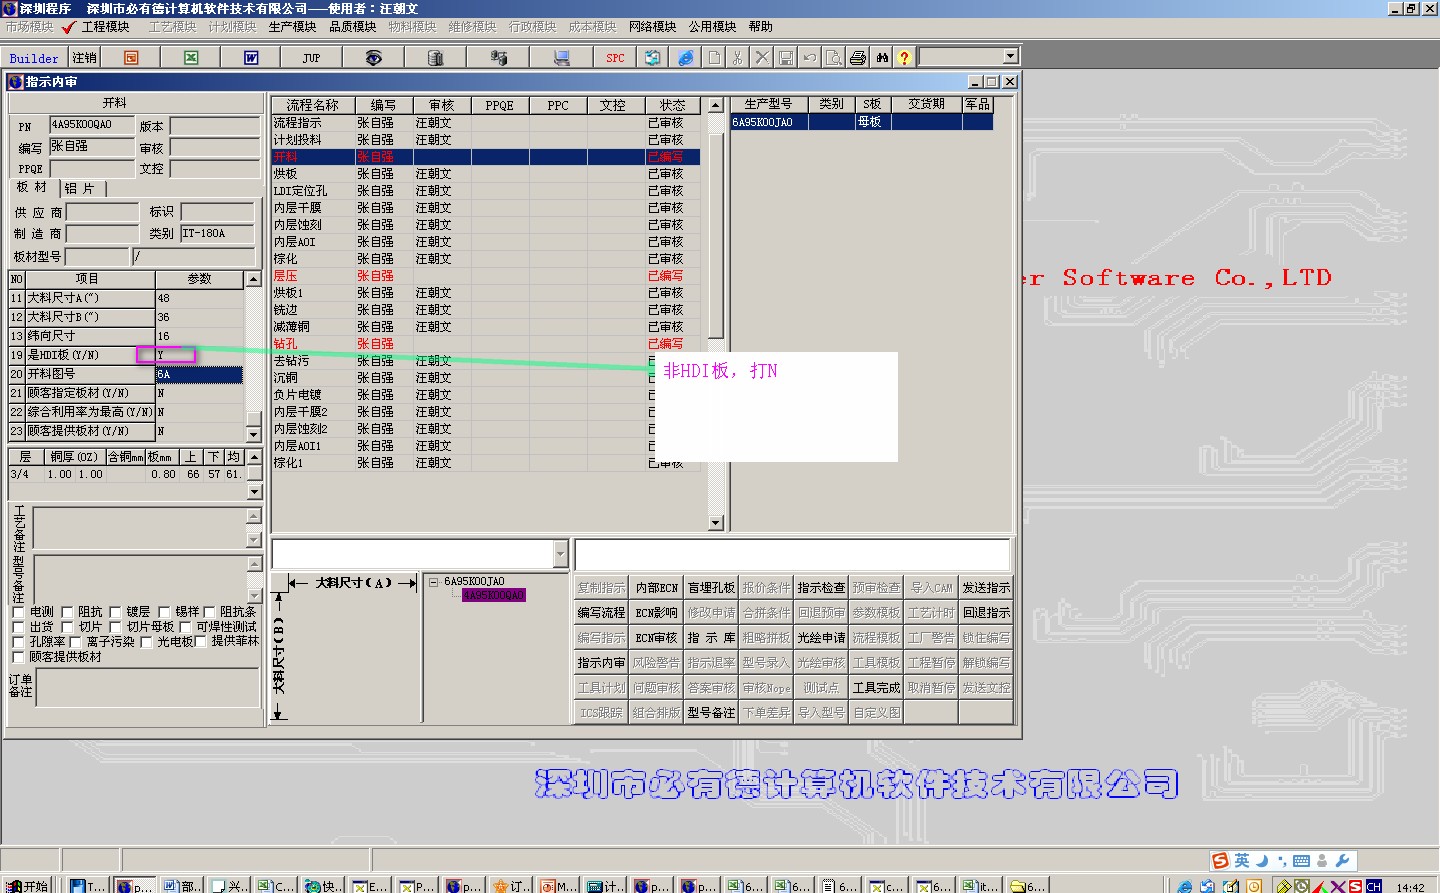The width and height of the screenshot is (1440, 893).
Task: Click the down arrow on the parameter table scrollbar
Action: coord(254,435)
